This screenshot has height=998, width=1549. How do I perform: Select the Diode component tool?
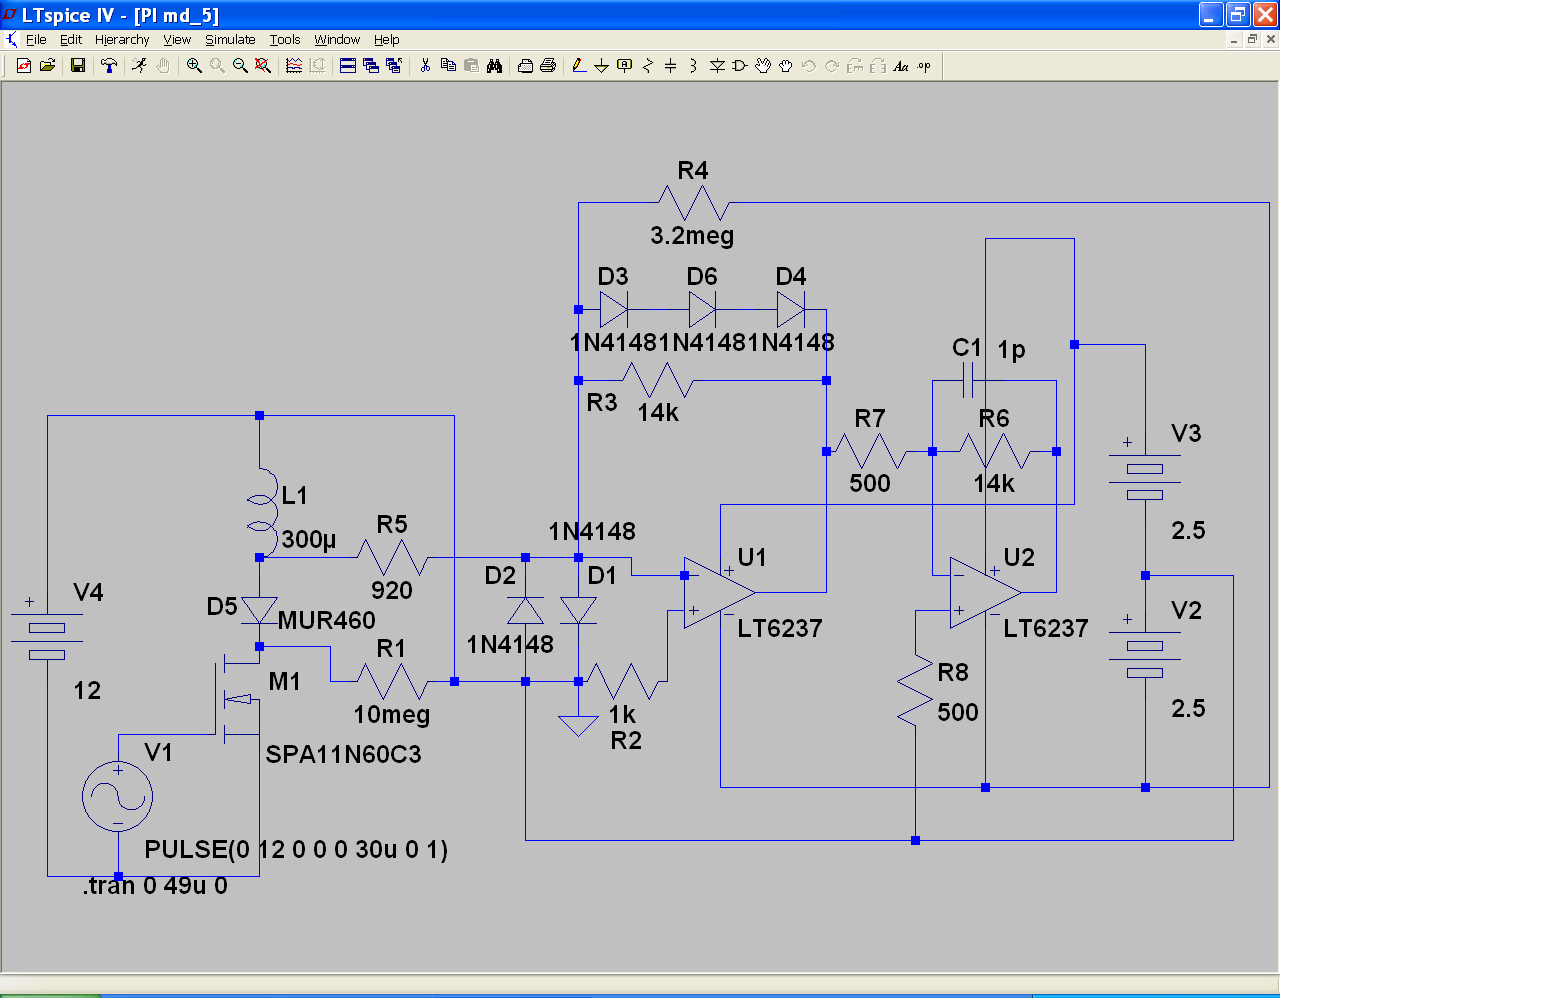[x=717, y=66]
